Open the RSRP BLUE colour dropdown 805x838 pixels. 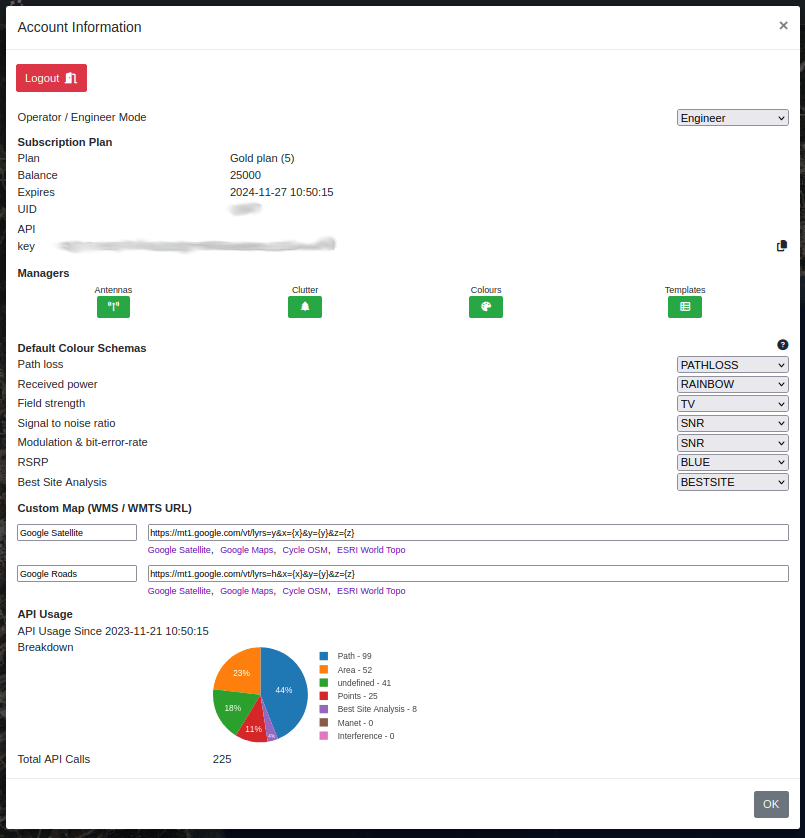(732, 462)
